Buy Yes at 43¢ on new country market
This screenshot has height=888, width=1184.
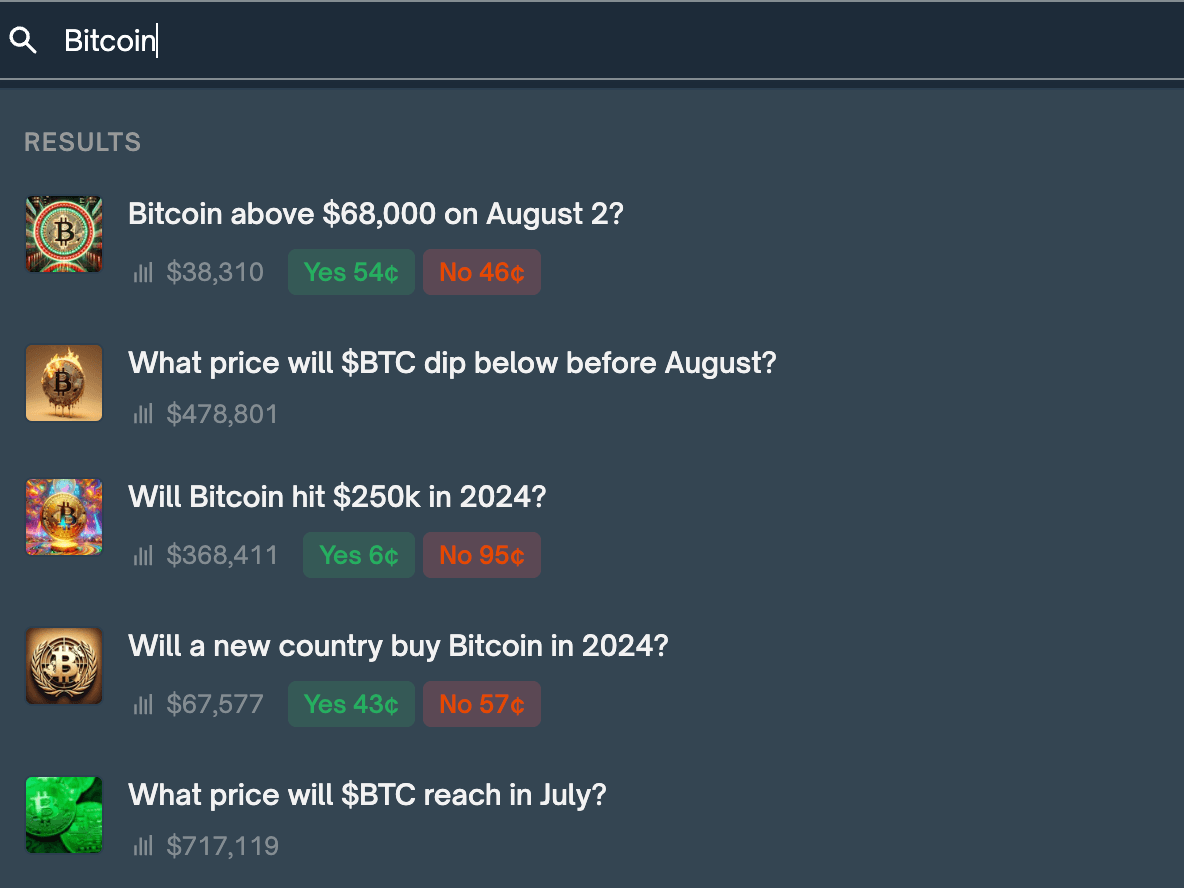[x=351, y=704]
